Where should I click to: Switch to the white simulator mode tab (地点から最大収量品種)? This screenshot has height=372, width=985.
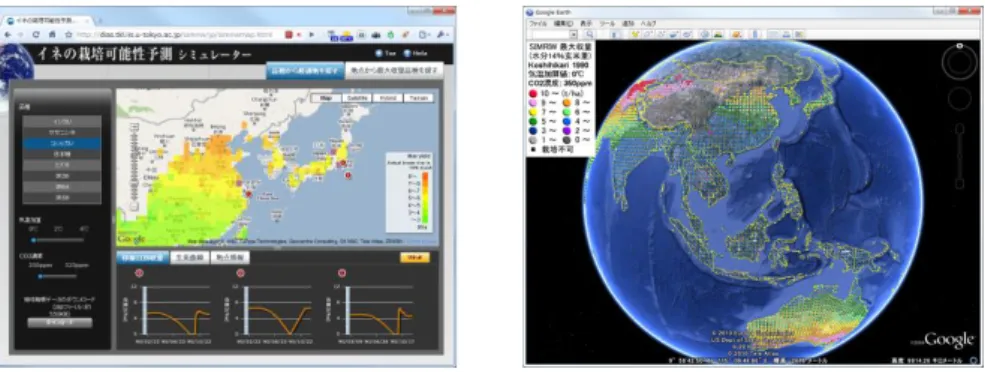[394, 70]
